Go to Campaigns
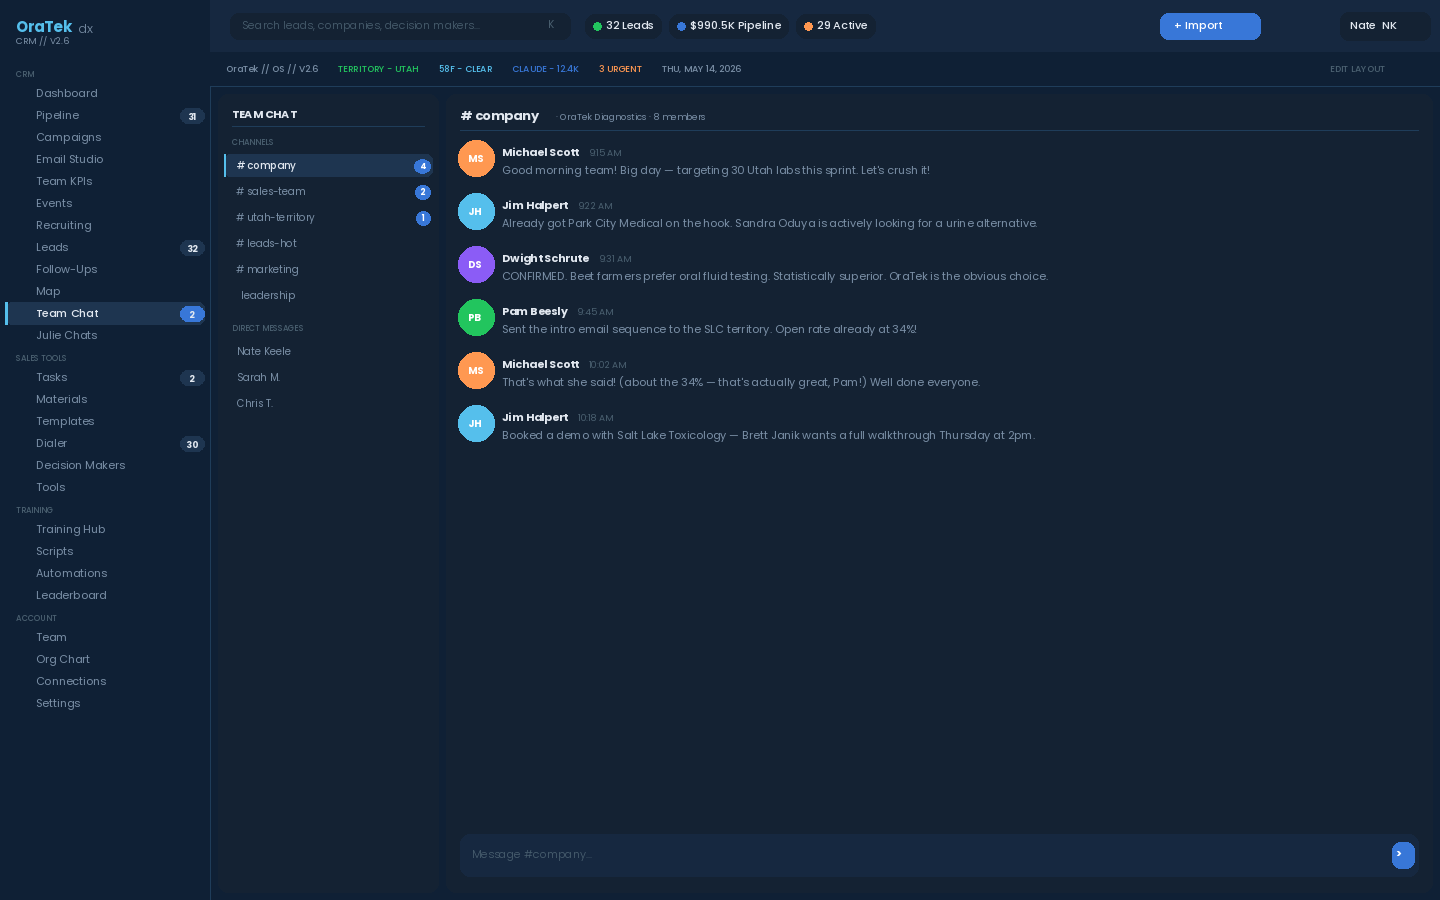 click(x=105, y=138)
